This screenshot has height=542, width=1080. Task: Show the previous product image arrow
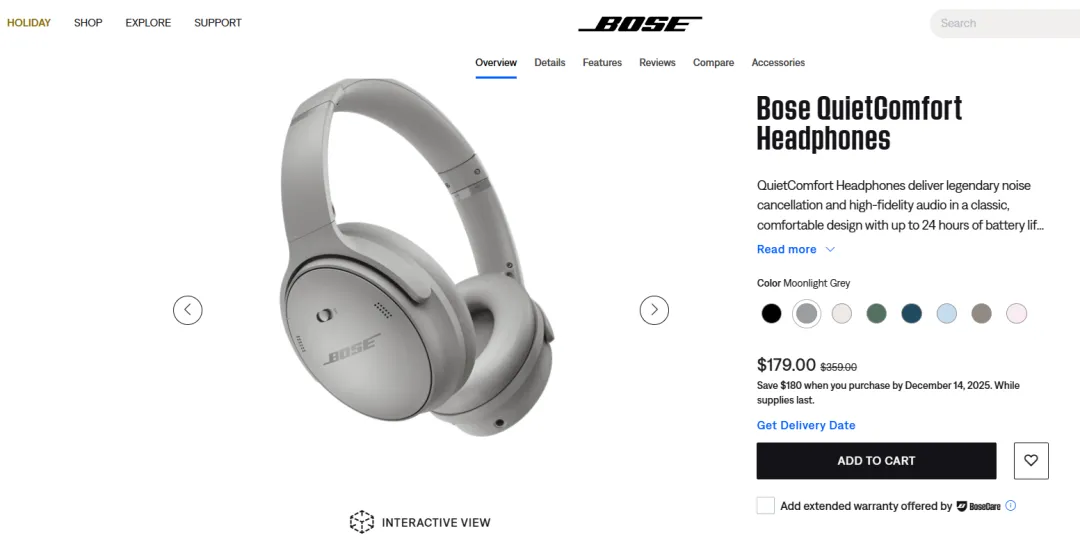click(187, 310)
